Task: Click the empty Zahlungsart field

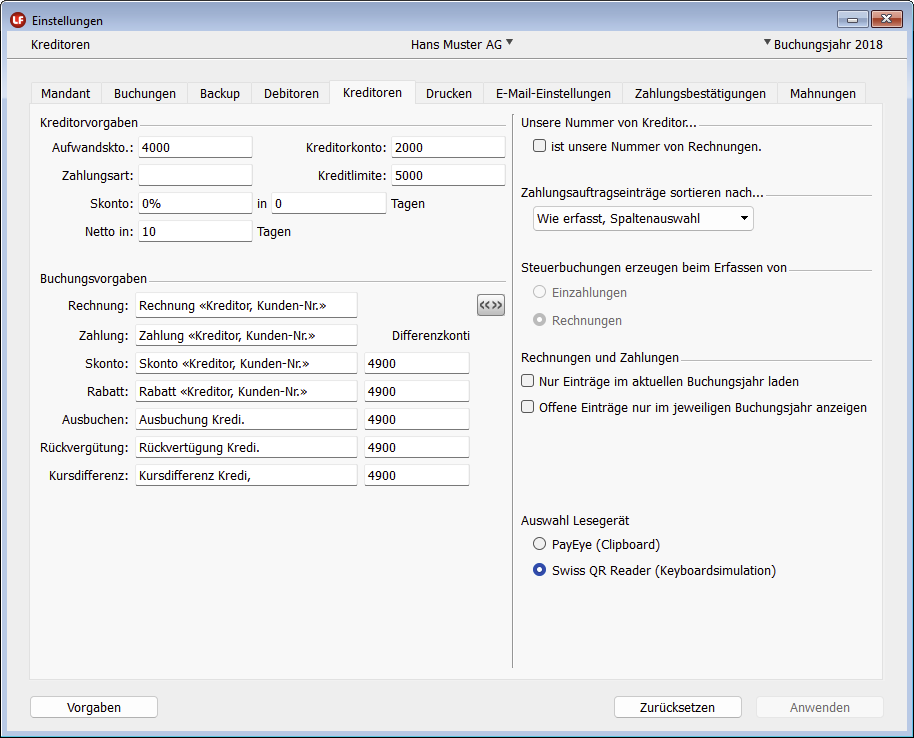Action: click(x=195, y=175)
